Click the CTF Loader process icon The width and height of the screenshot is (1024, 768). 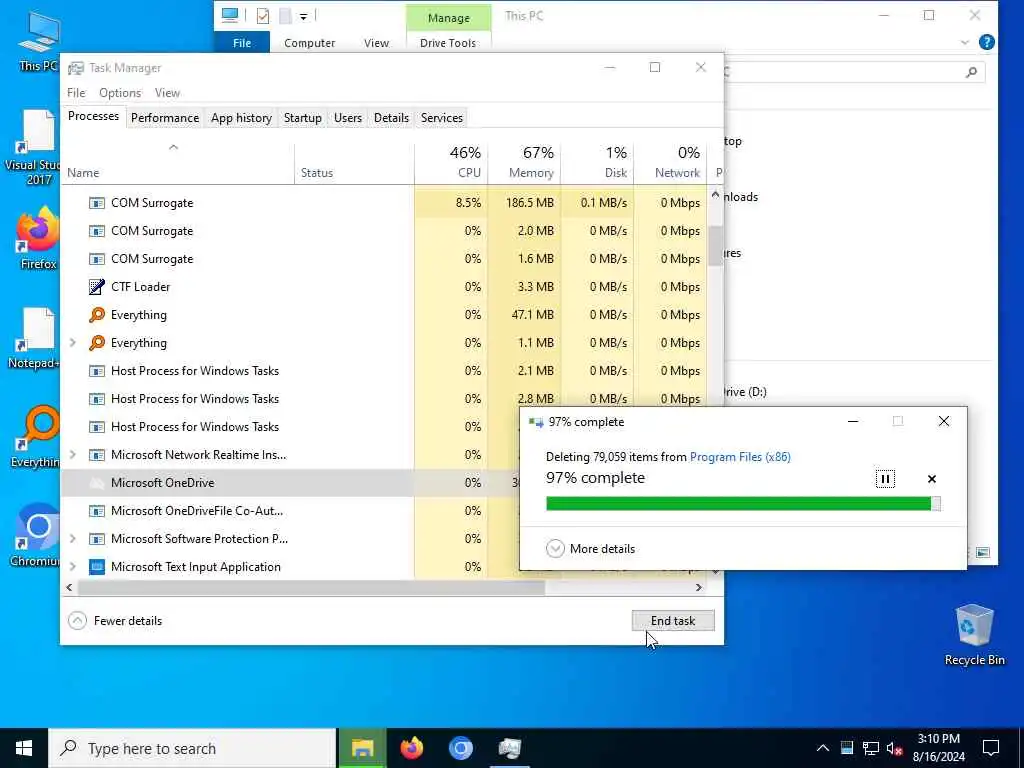[x=97, y=287]
